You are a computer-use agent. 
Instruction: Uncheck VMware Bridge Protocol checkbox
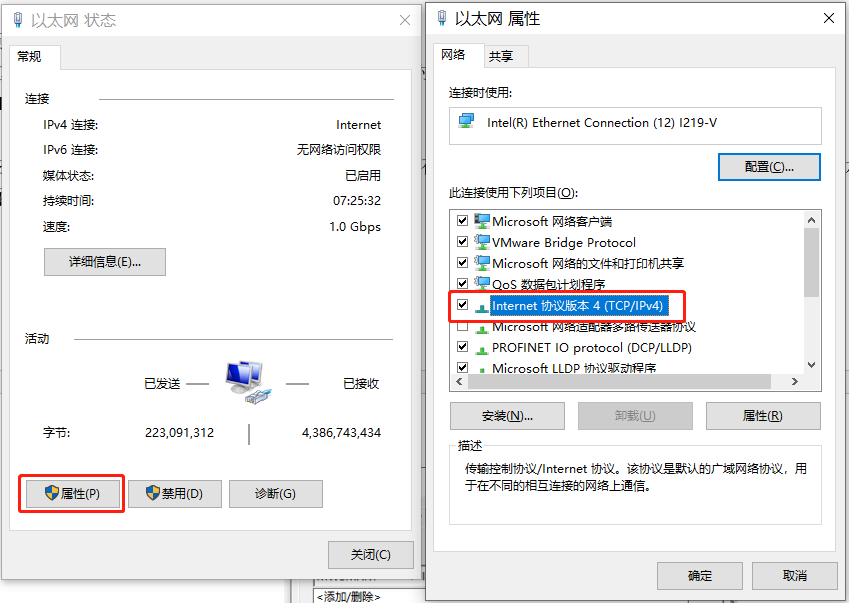462,241
